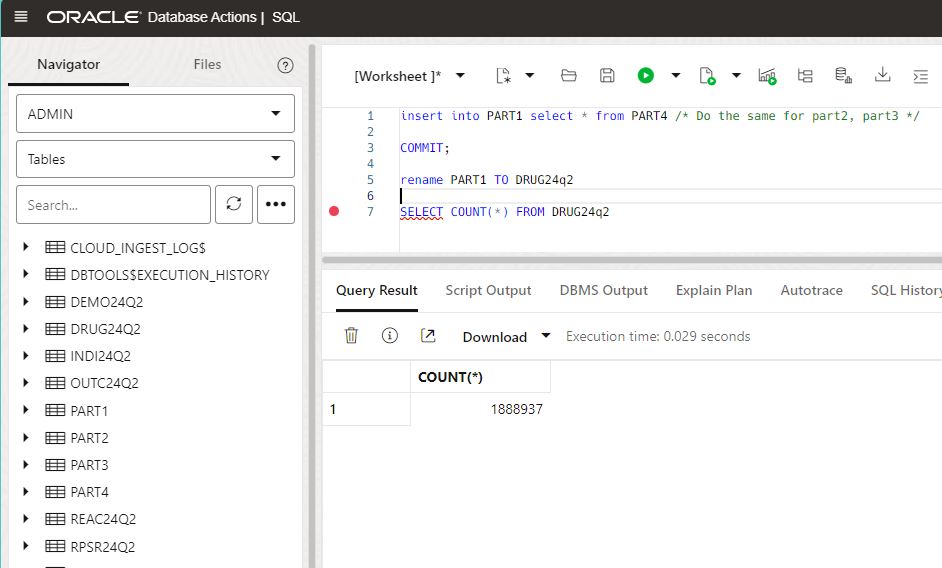The width and height of the screenshot is (942, 568).
Task: Toggle the breakpoint marker on line 7
Action: pyautogui.click(x=334, y=212)
